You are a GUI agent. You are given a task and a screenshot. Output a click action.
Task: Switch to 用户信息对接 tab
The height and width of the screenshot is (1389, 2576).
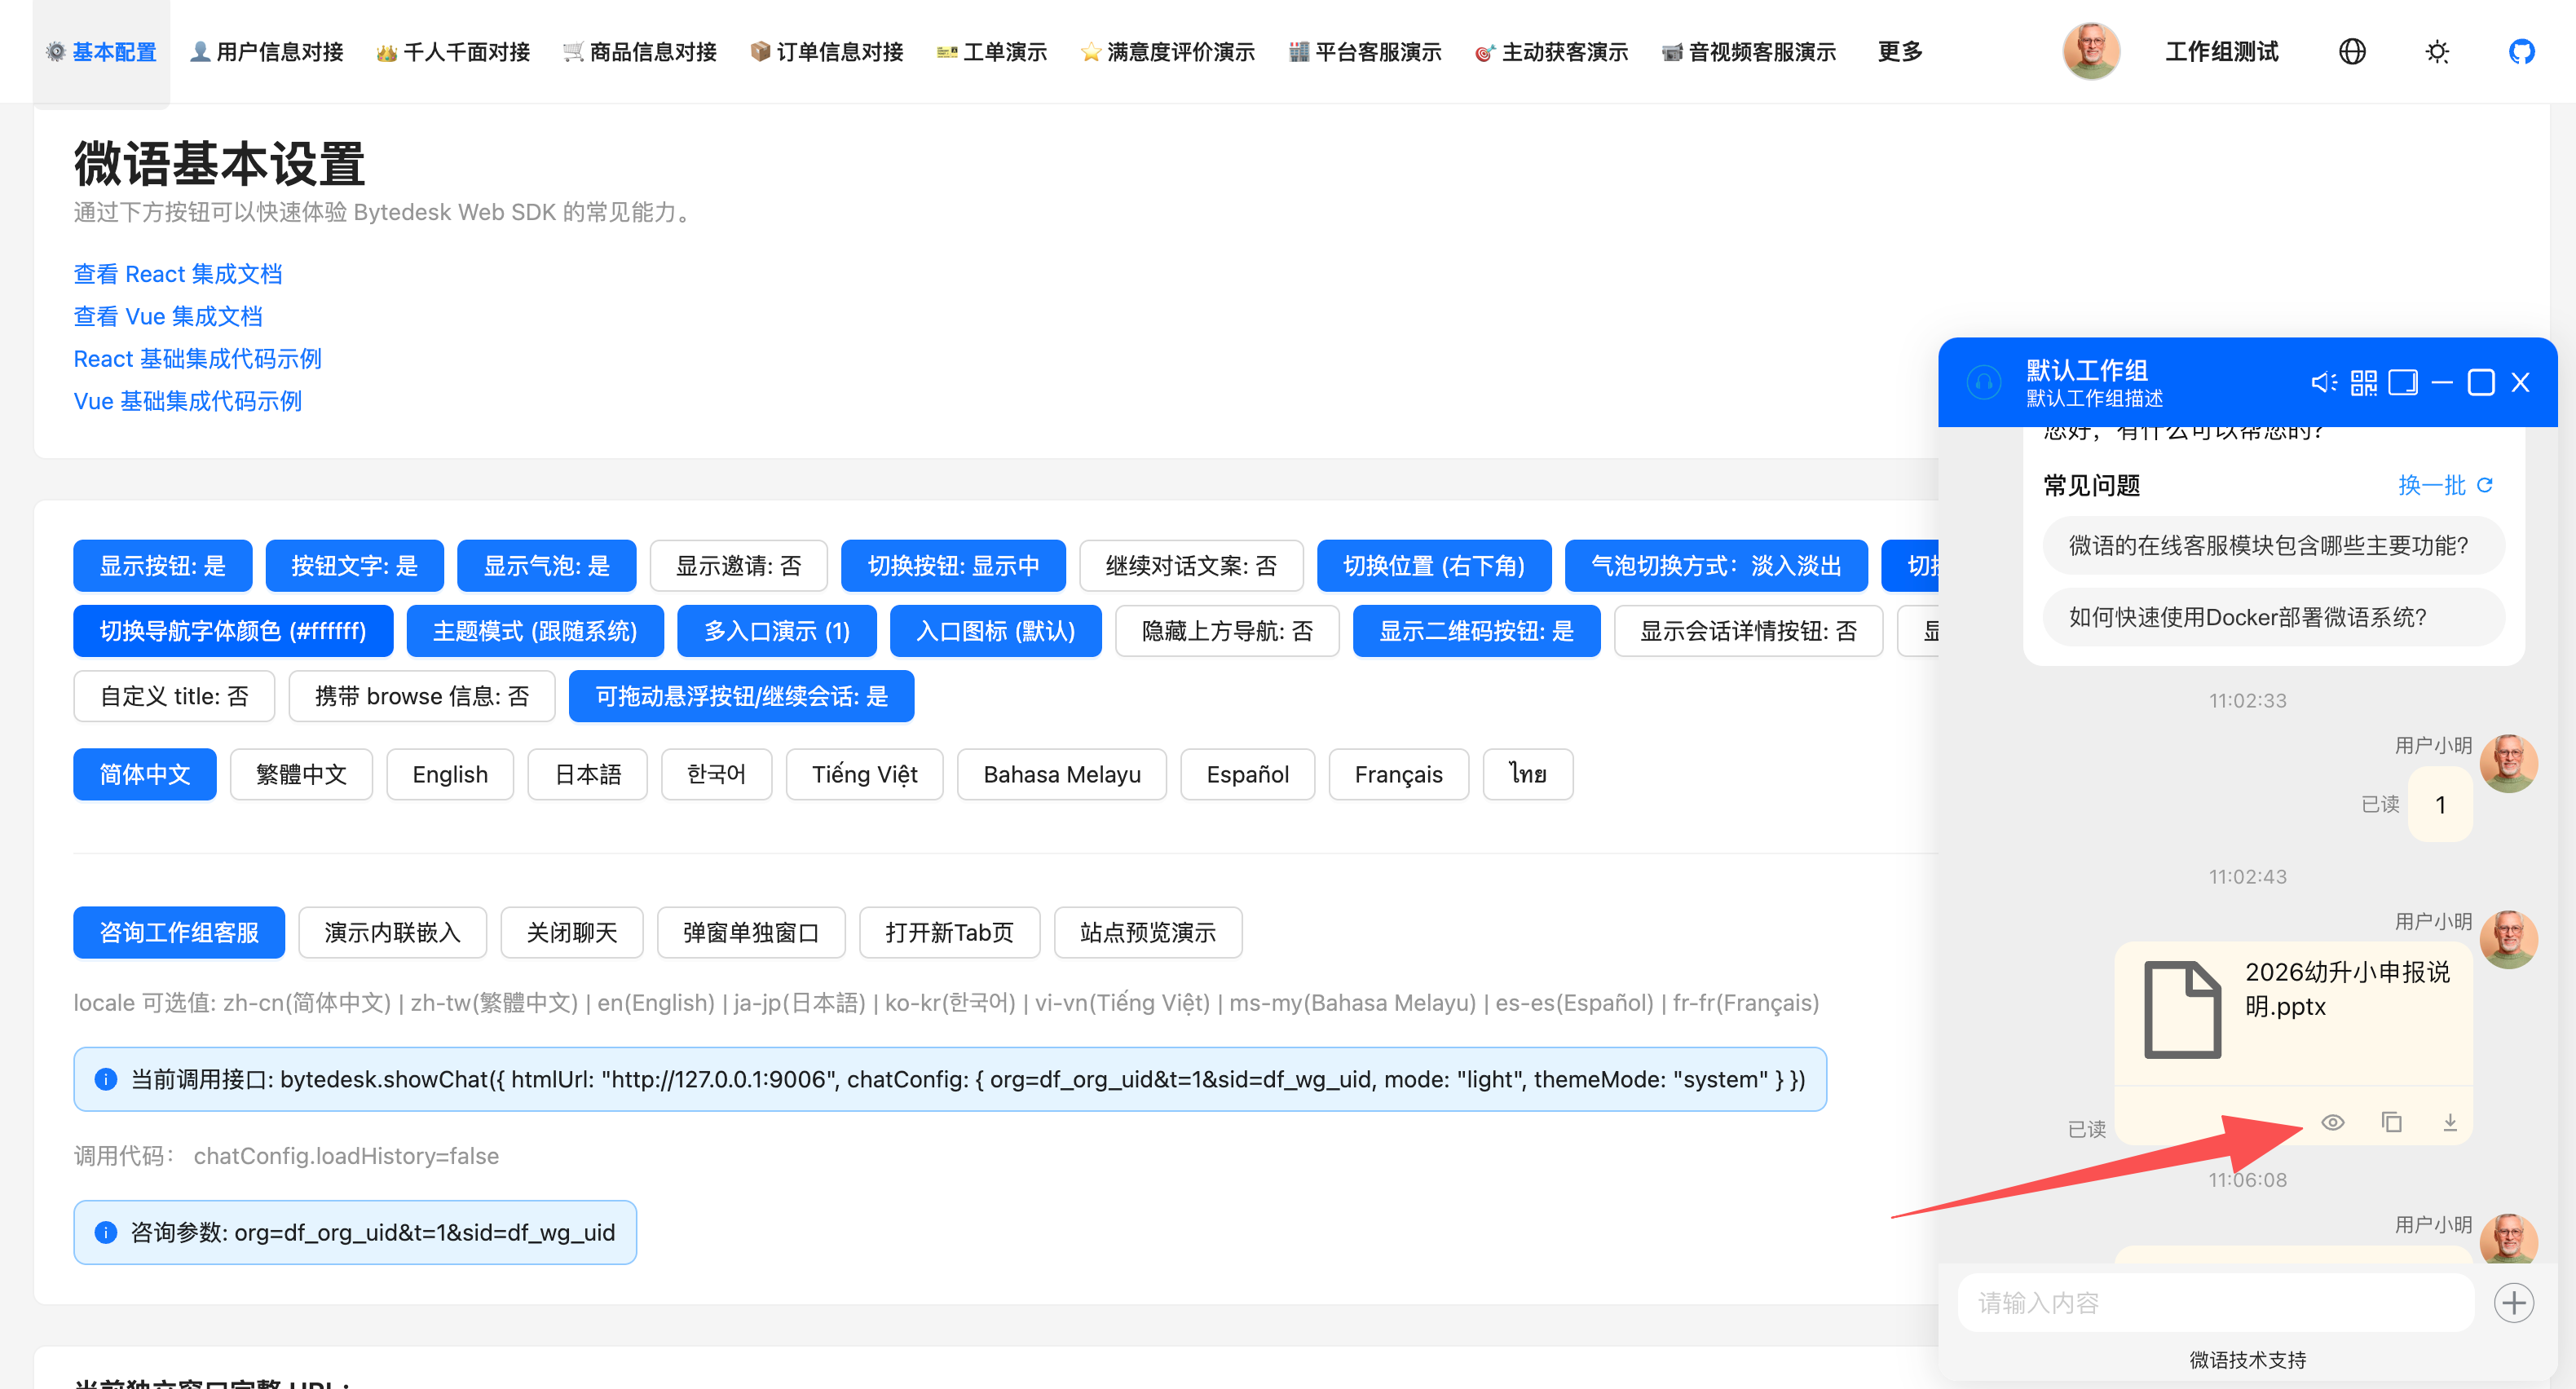[267, 51]
